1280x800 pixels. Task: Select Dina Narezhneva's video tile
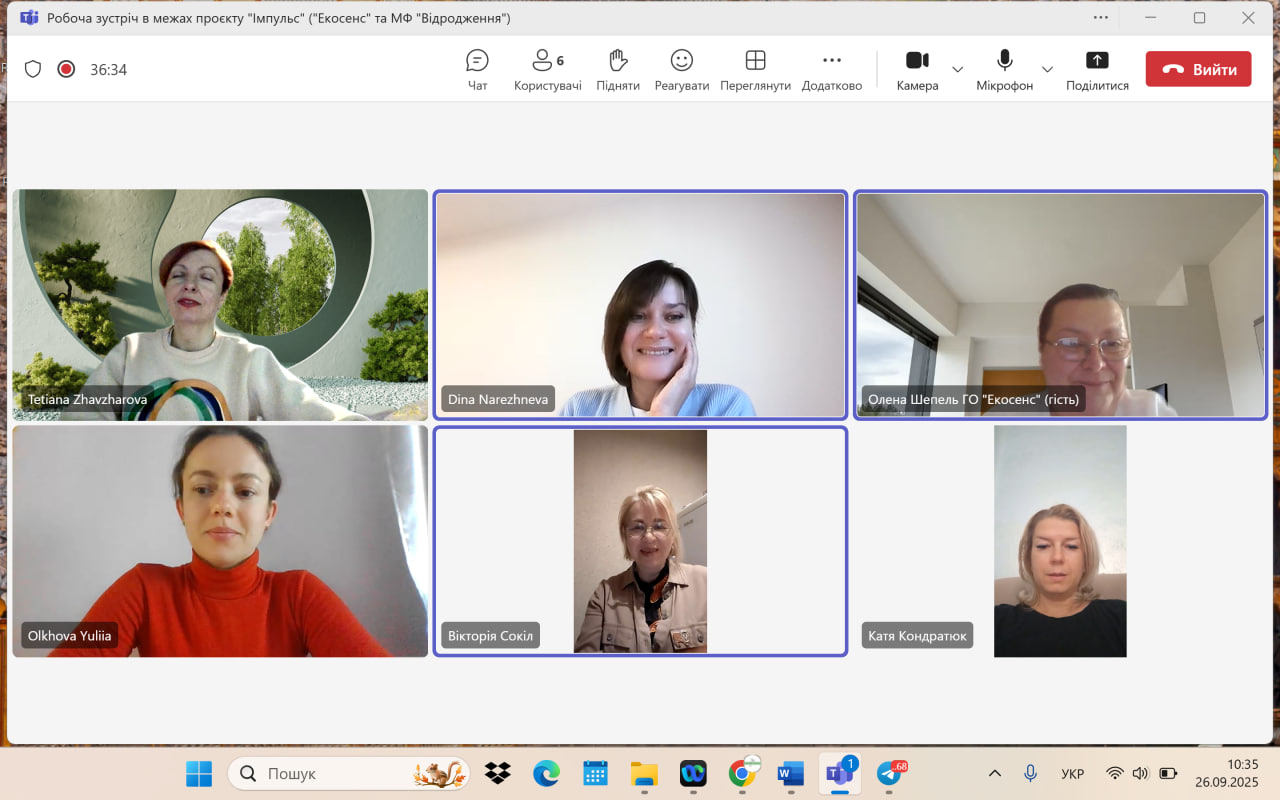pyautogui.click(x=640, y=304)
